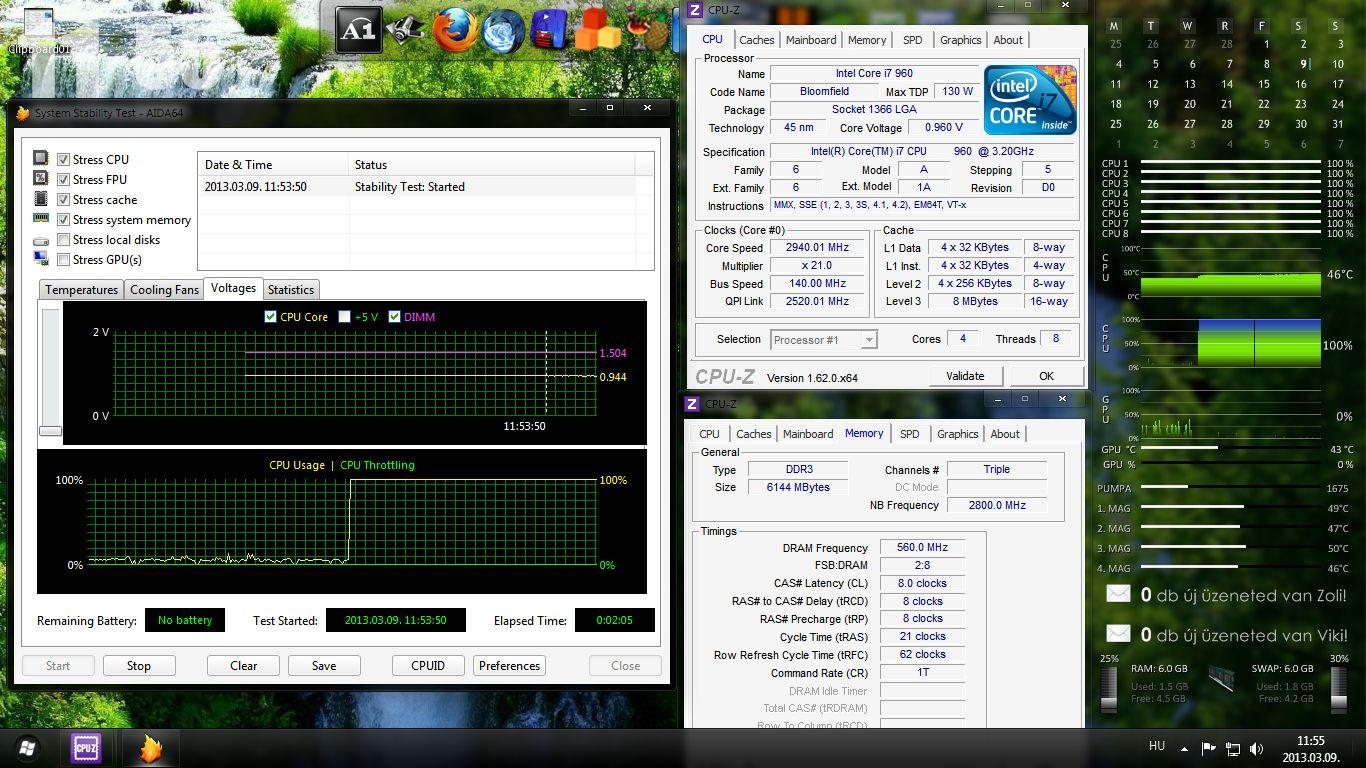Click the AIDA64 flame icon in title bar

(23, 113)
